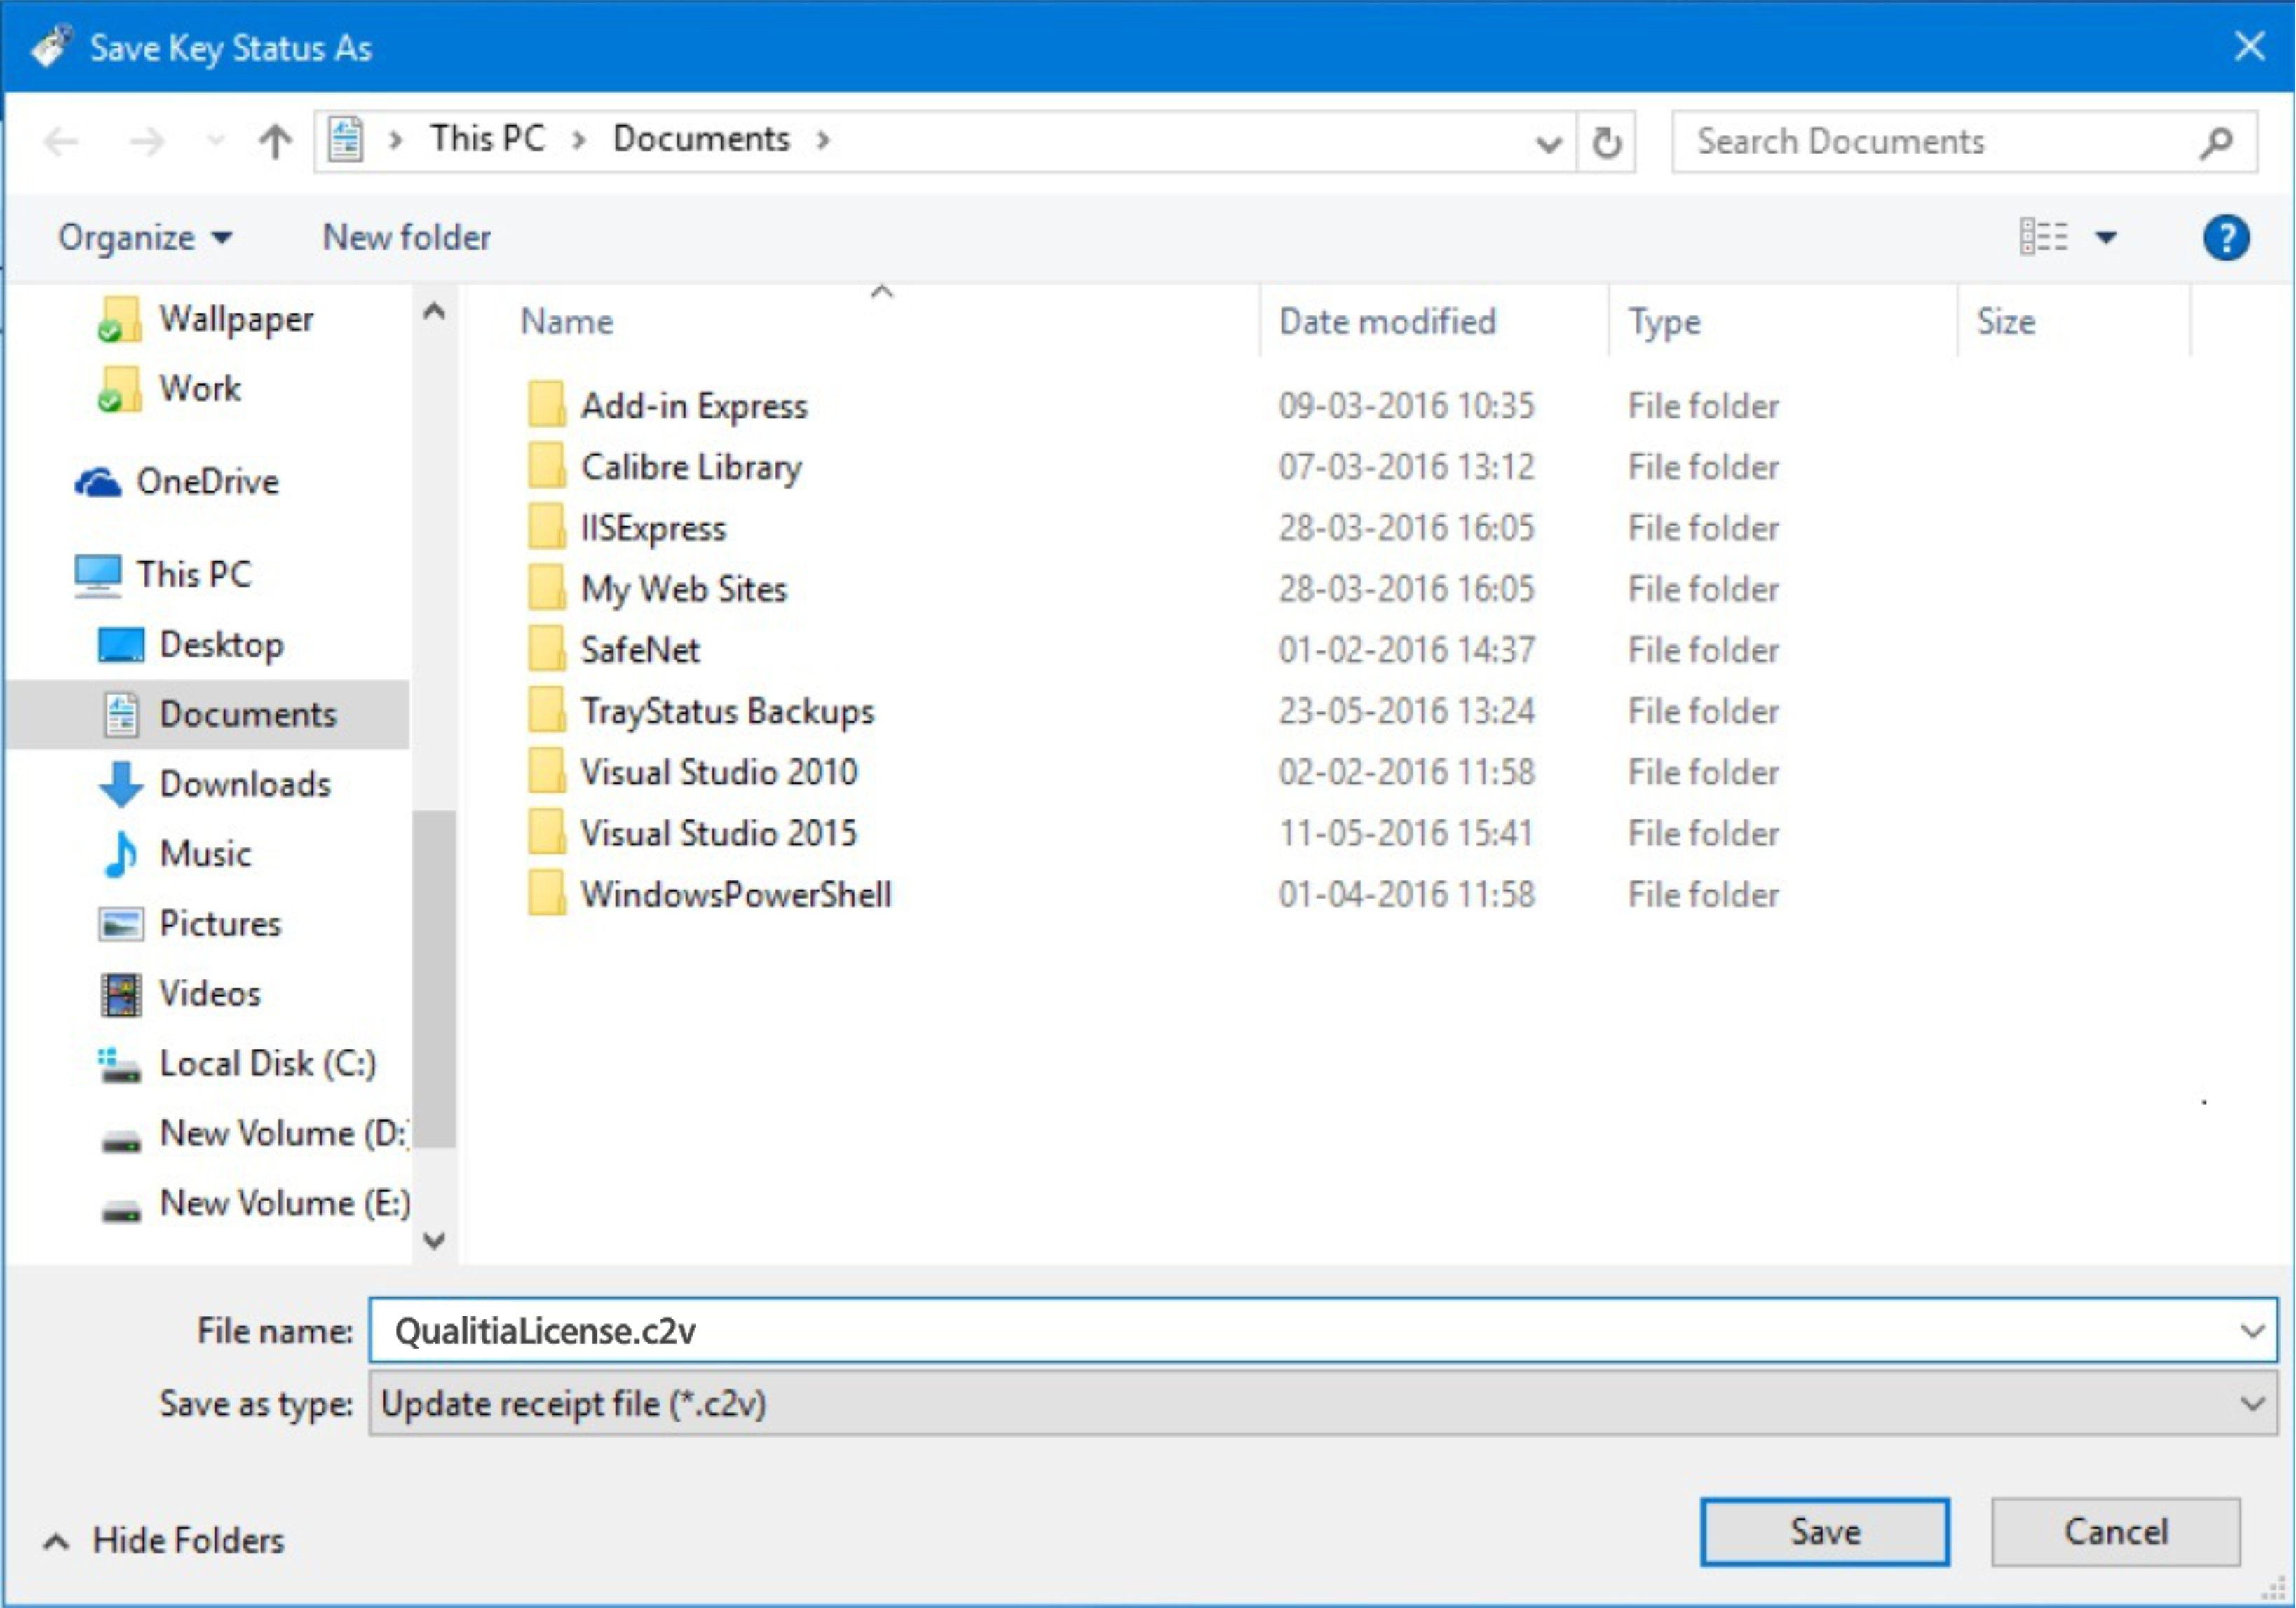The height and width of the screenshot is (1608, 2296).
Task: Click the change view layout icon
Action: click(x=2043, y=238)
